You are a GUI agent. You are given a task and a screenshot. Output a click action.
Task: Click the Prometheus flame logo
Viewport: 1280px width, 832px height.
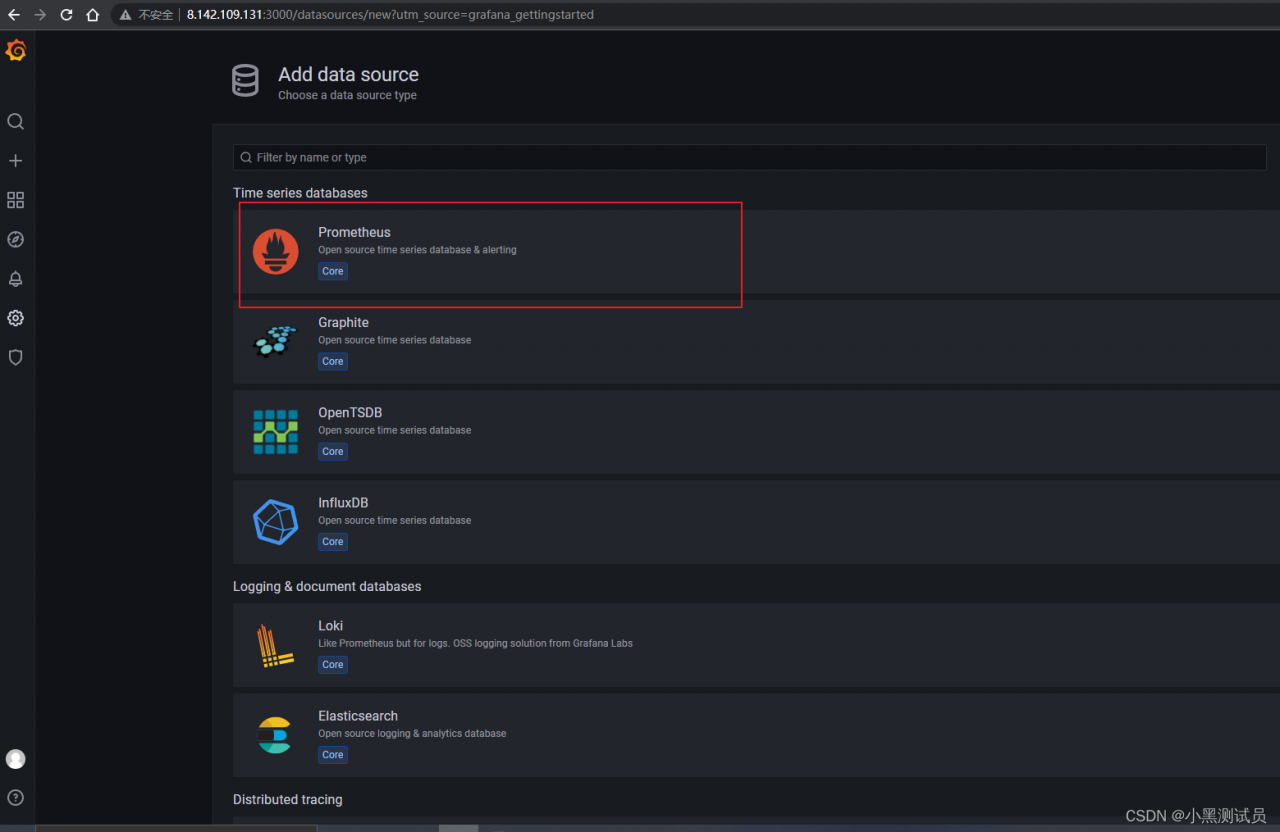tap(275, 251)
